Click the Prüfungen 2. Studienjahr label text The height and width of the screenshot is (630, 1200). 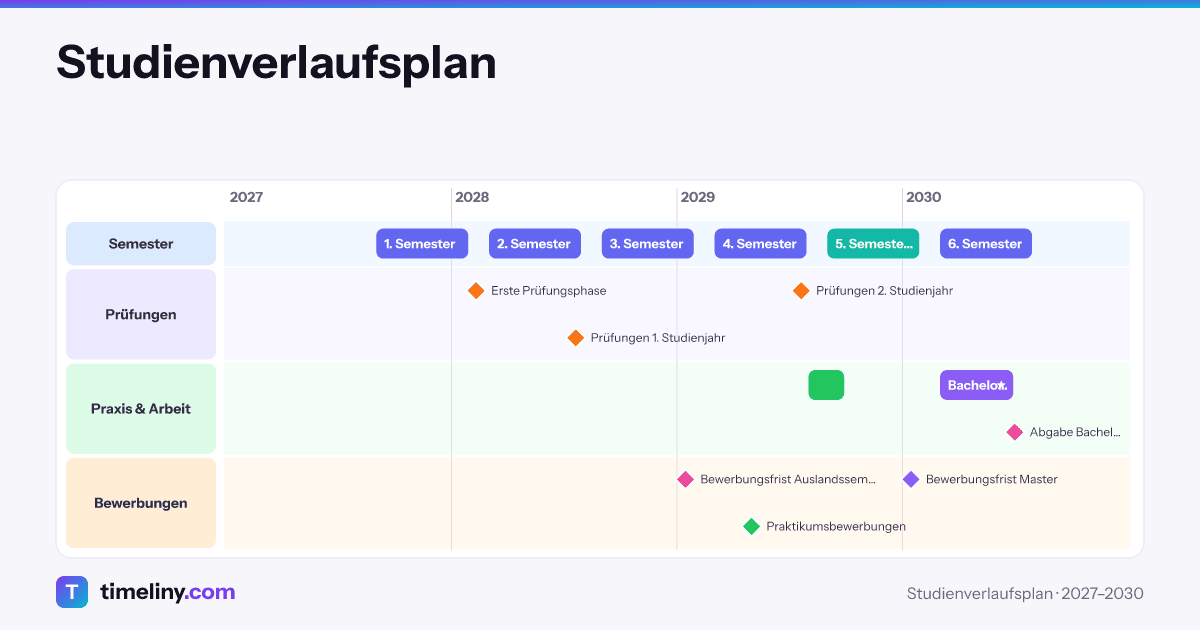click(x=884, y=291)
